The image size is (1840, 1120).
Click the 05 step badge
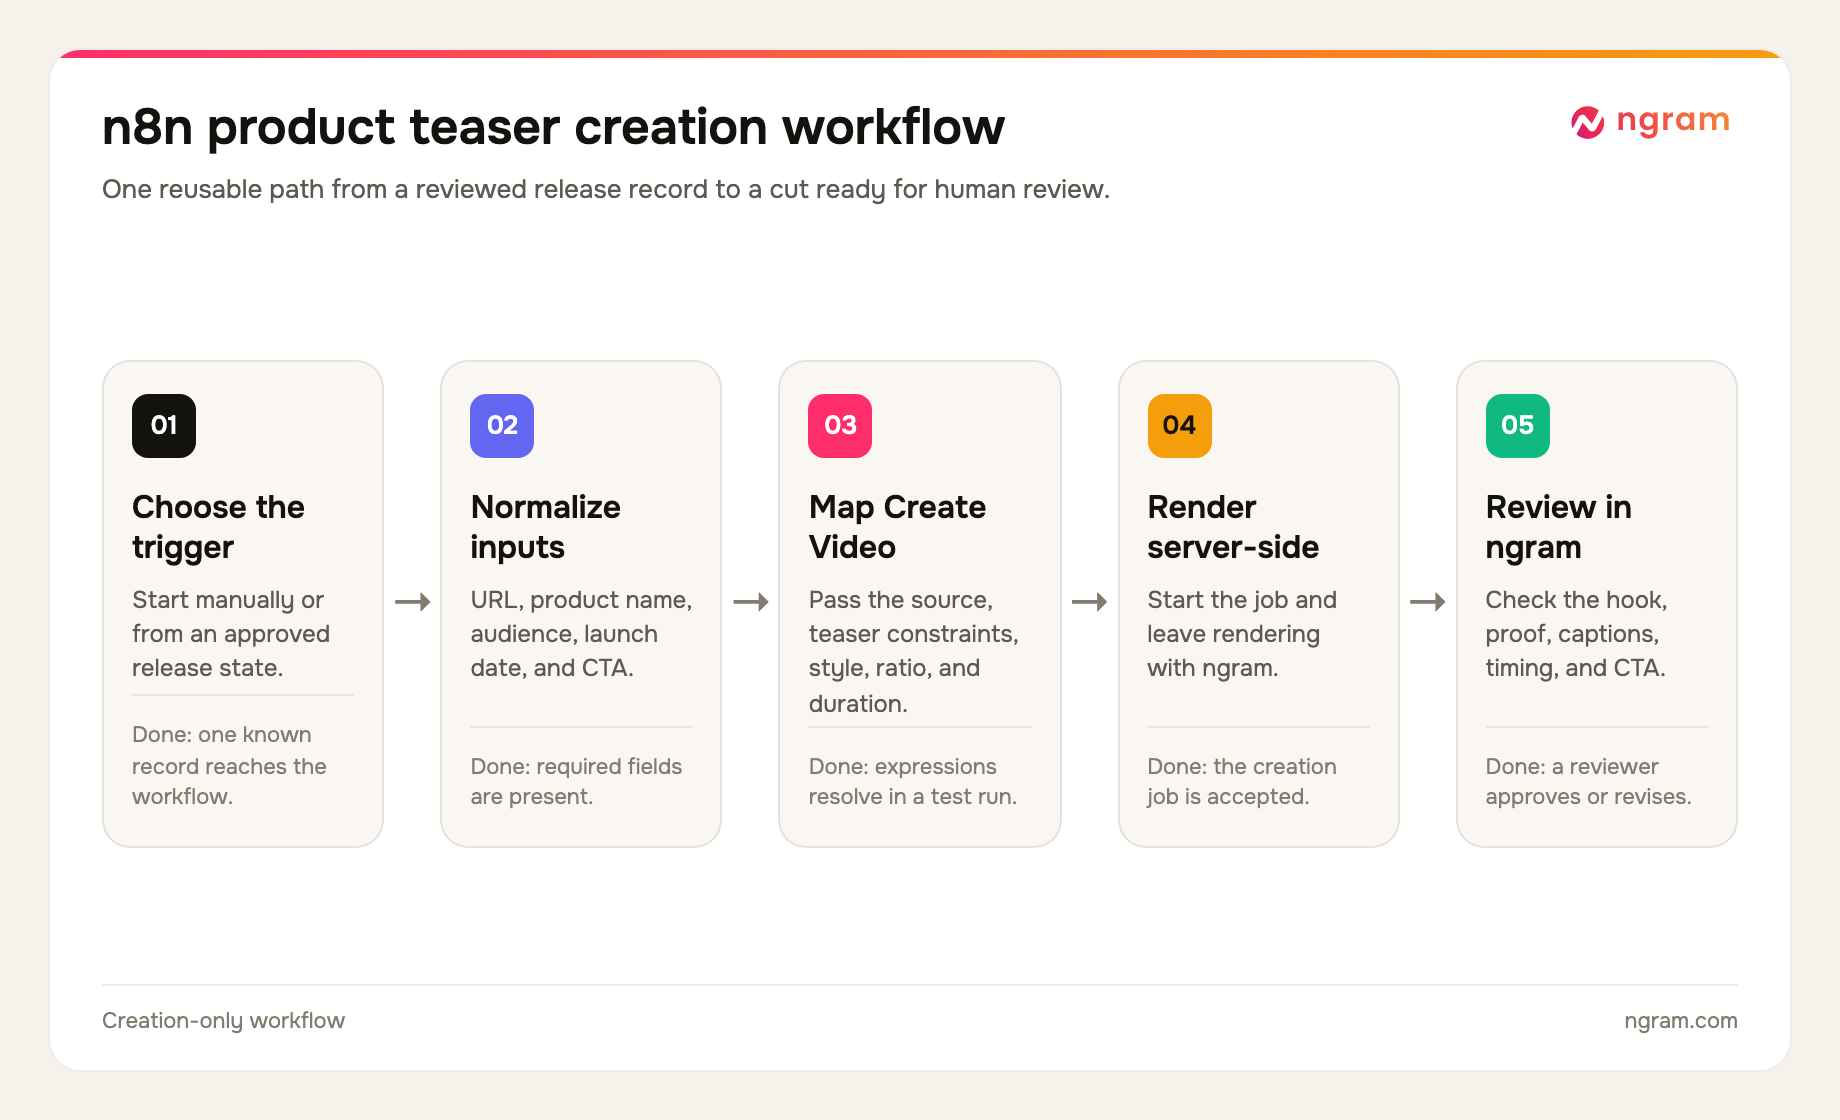[x=1518, y=426]
